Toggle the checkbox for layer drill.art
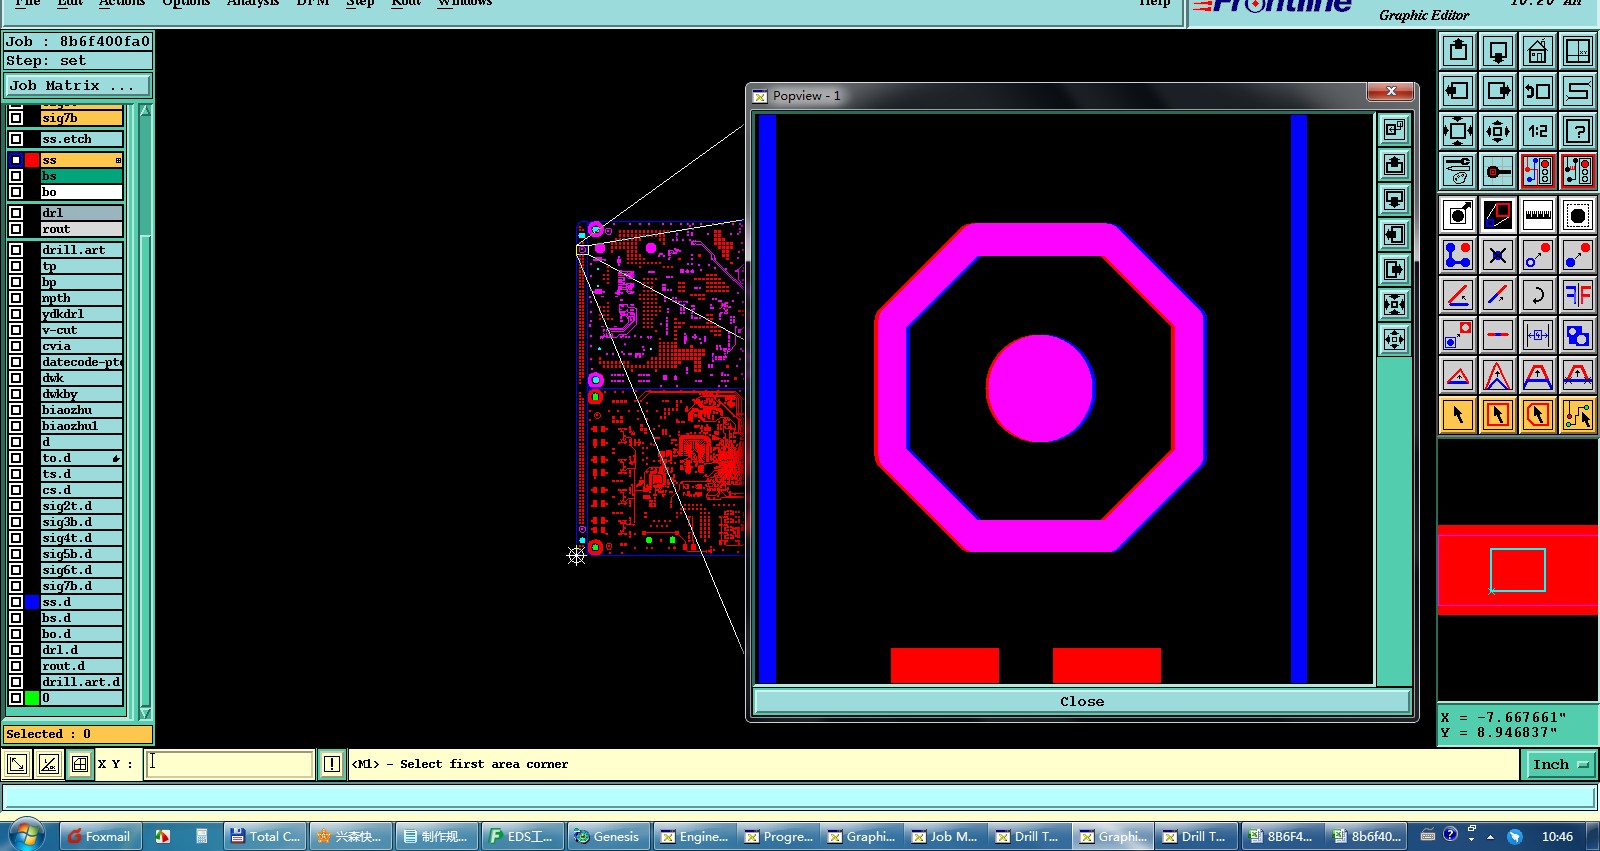1600x851 pixels. click(x=16, y=250)
